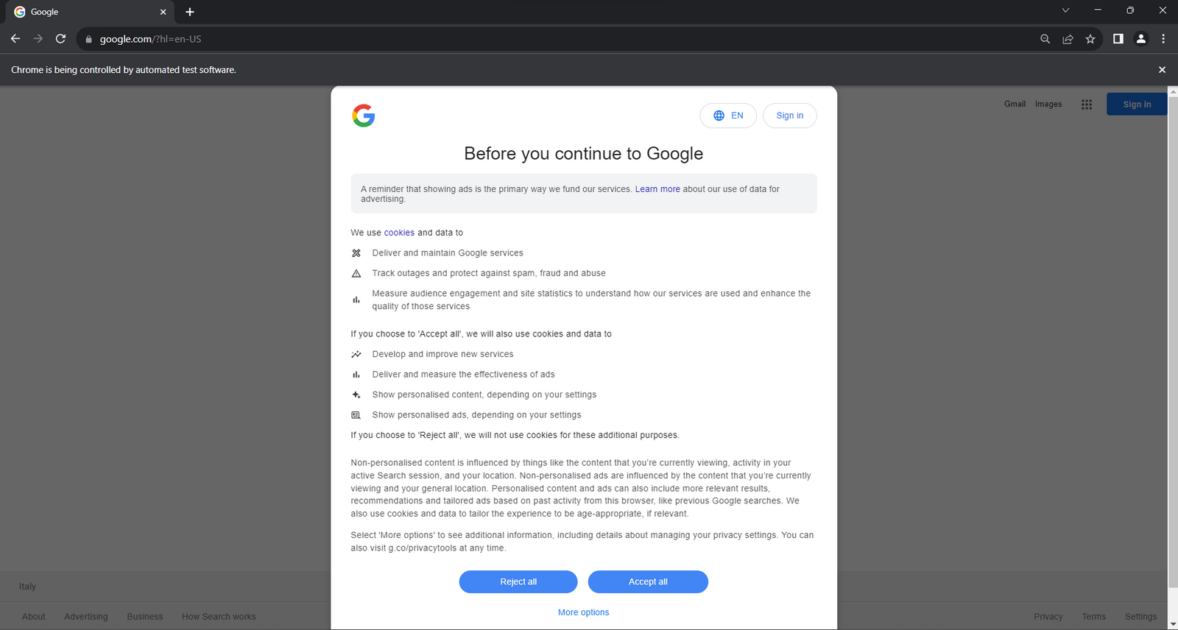1178x630 pixels.
Task: Click the back navigation arrow
Action: tap(15, 39)
